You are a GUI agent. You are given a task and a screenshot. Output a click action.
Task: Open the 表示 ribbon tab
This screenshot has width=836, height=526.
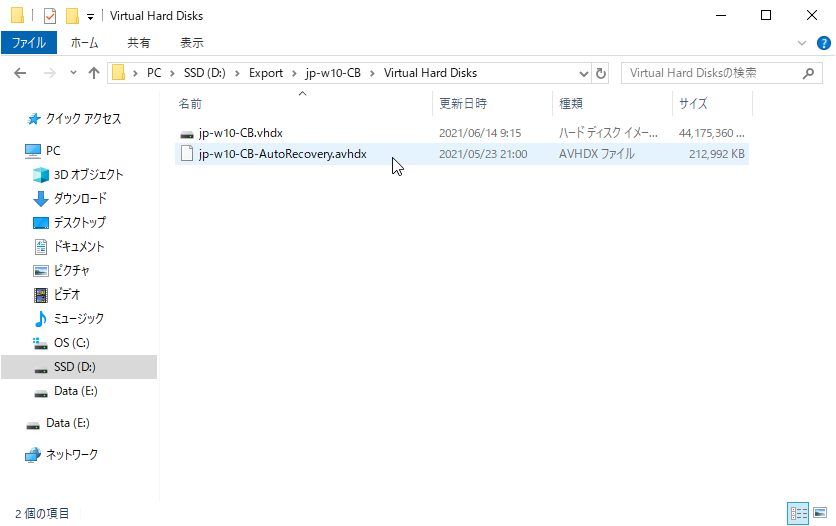(191, 43)
